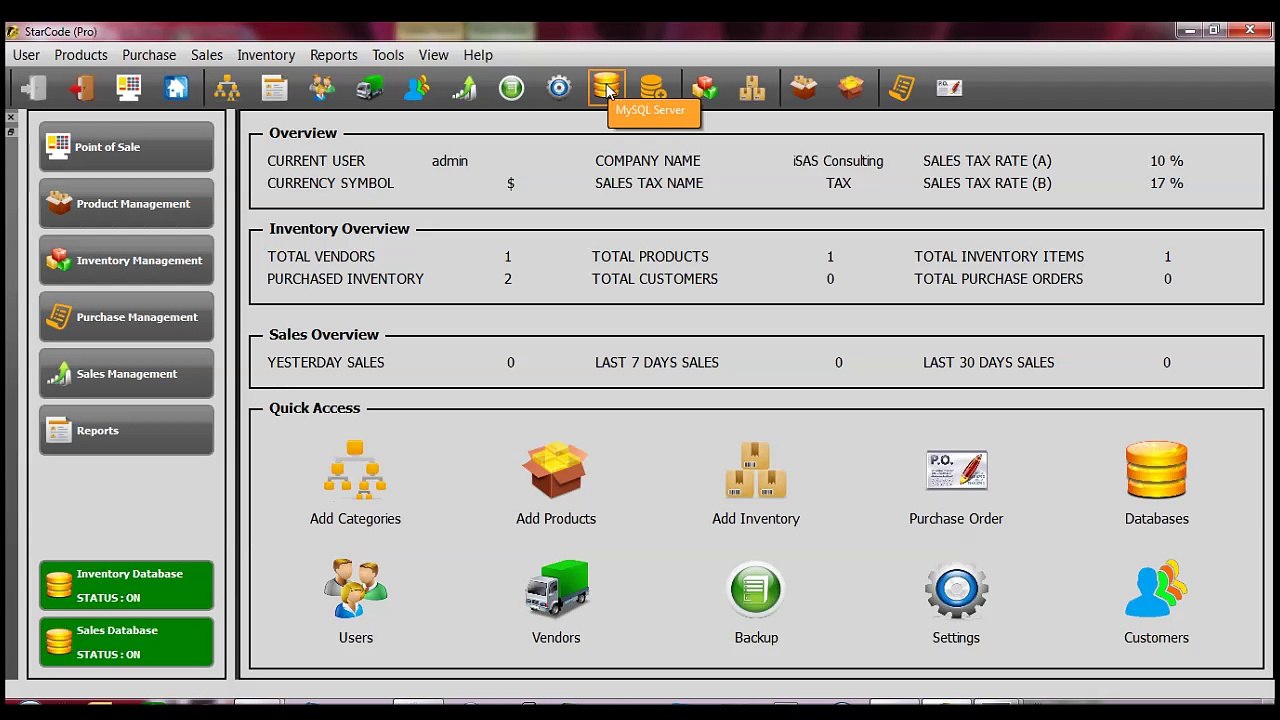Click the 'TOTAL VENDORS' label

[321, 257]
